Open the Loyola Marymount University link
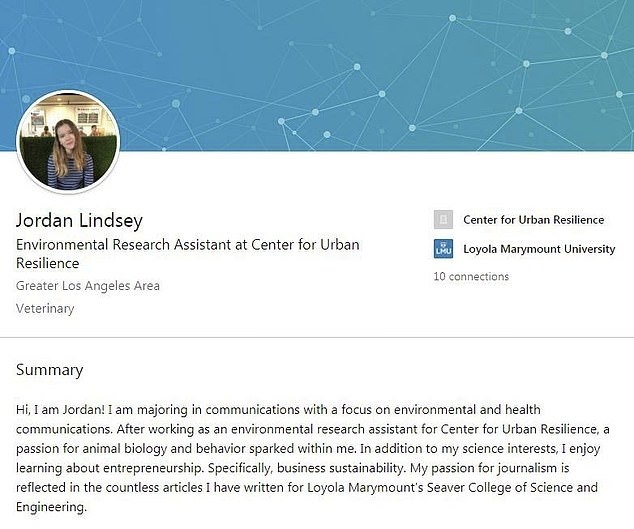 539,249
